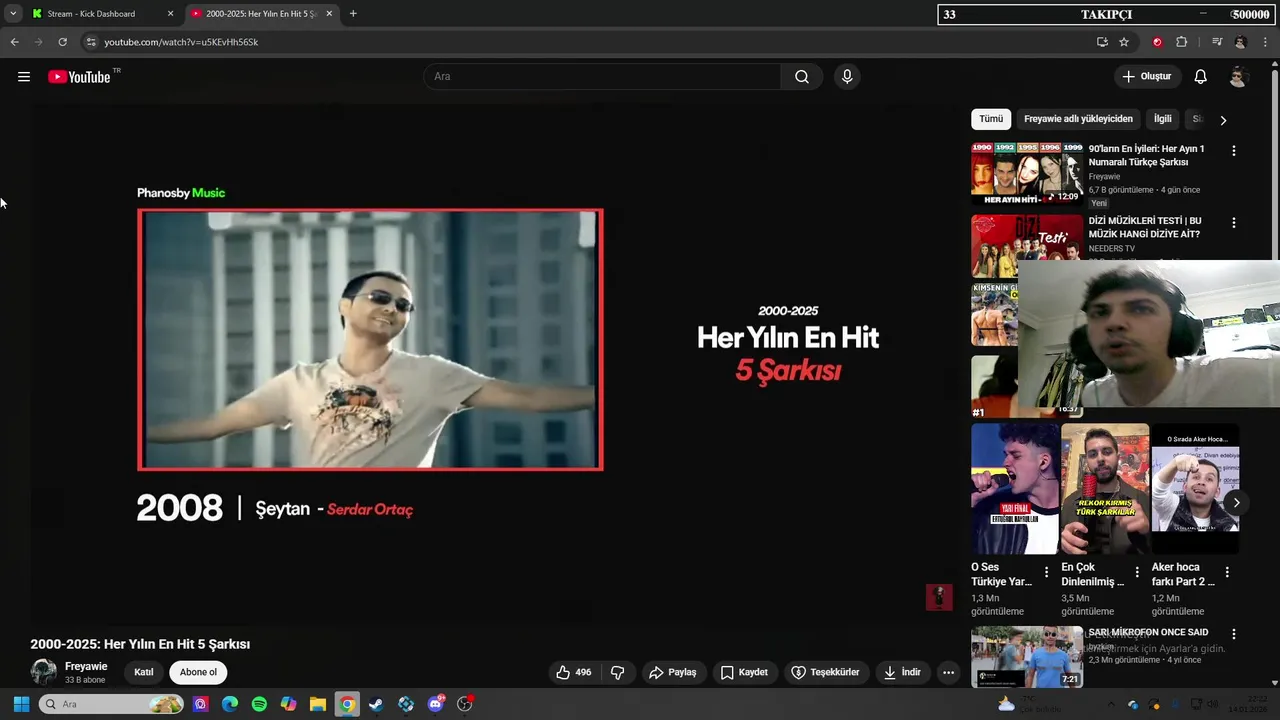1280x720 pixels.
Task: Open Chrome media controls icon
Action: coord(1217,42)
